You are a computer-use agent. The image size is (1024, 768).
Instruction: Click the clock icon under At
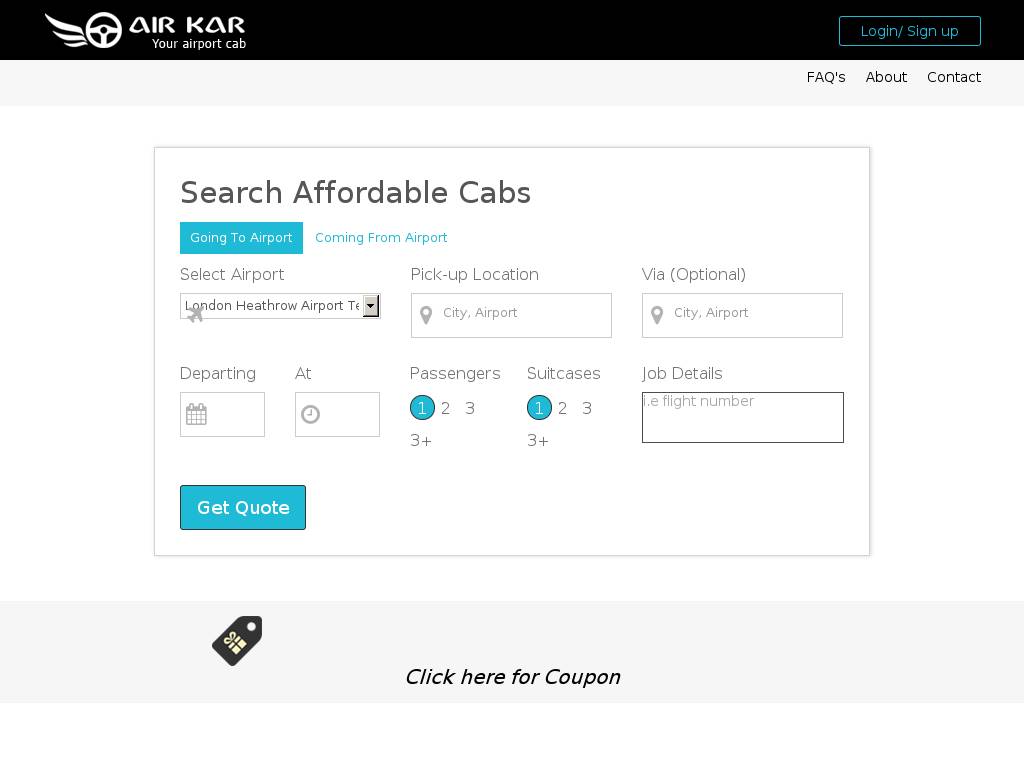[x=311, y=414]
